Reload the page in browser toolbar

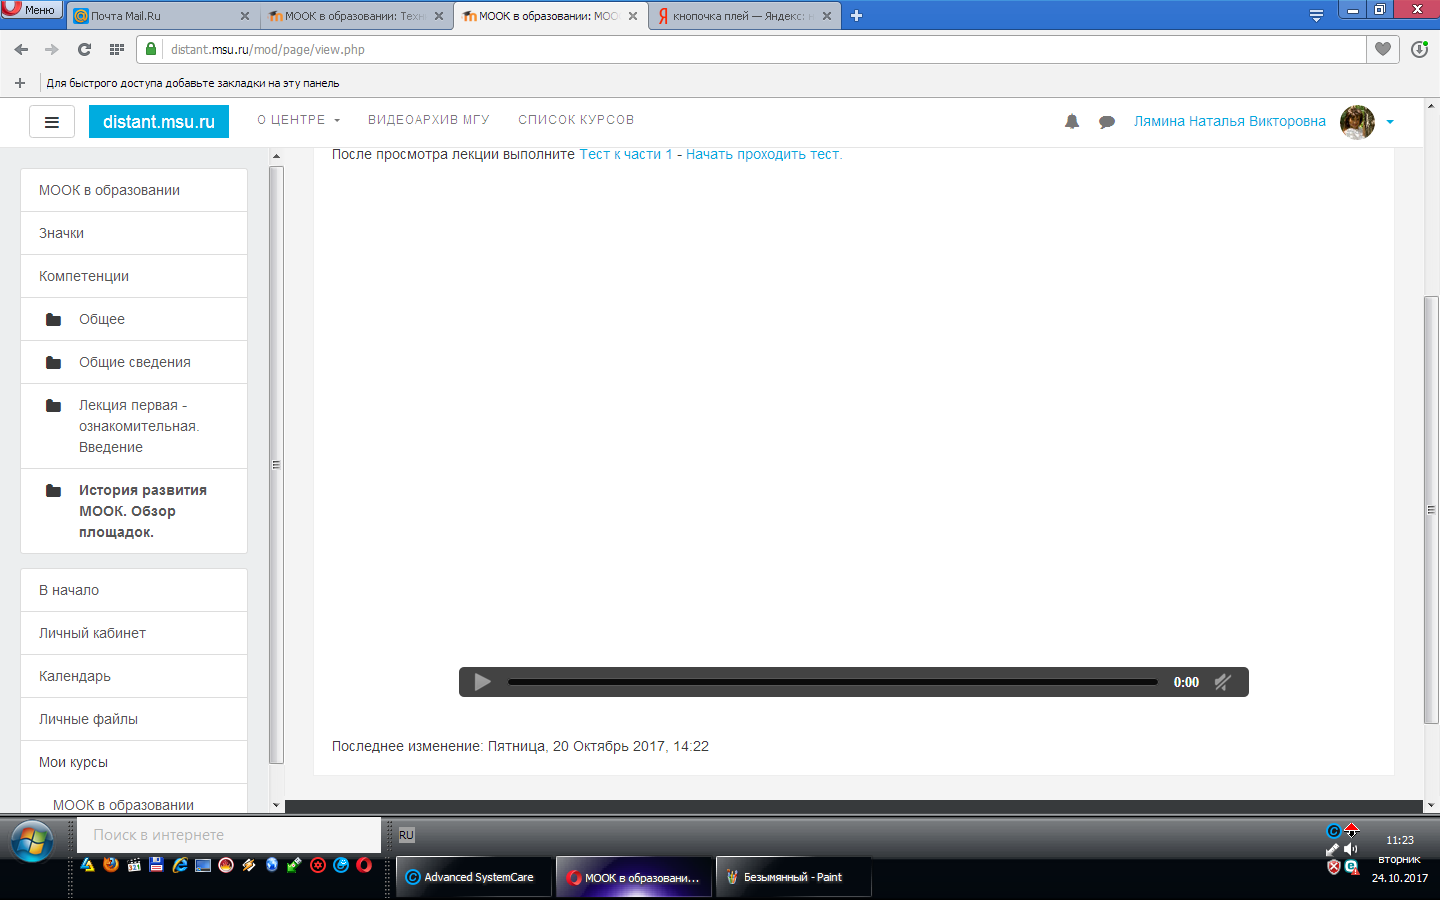[x=84, y=49]
